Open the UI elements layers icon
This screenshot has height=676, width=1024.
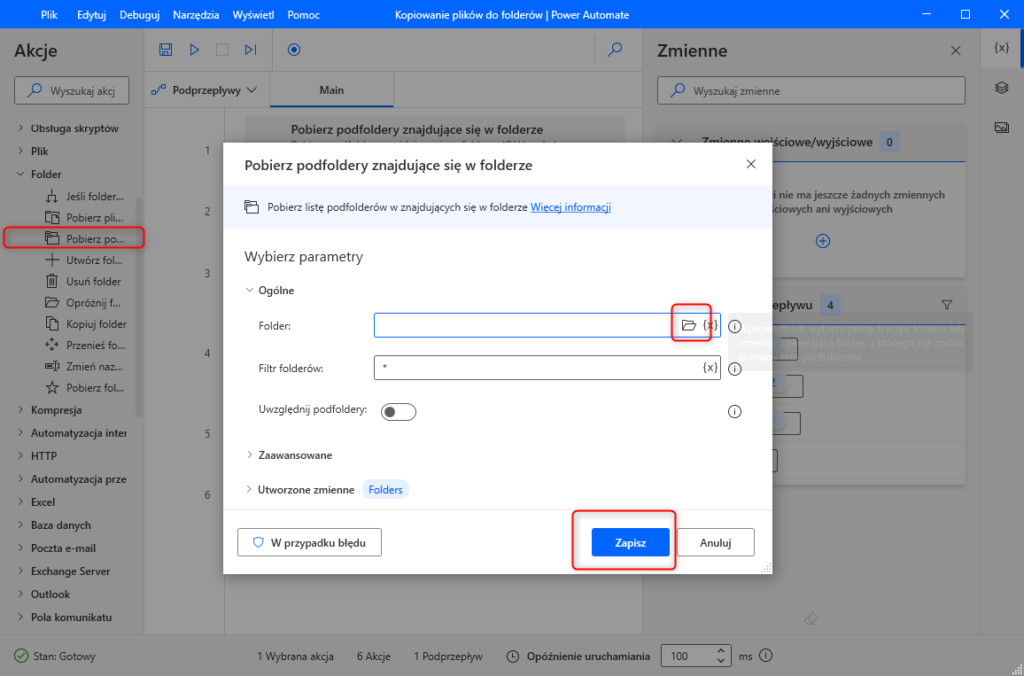[1001, 88]
